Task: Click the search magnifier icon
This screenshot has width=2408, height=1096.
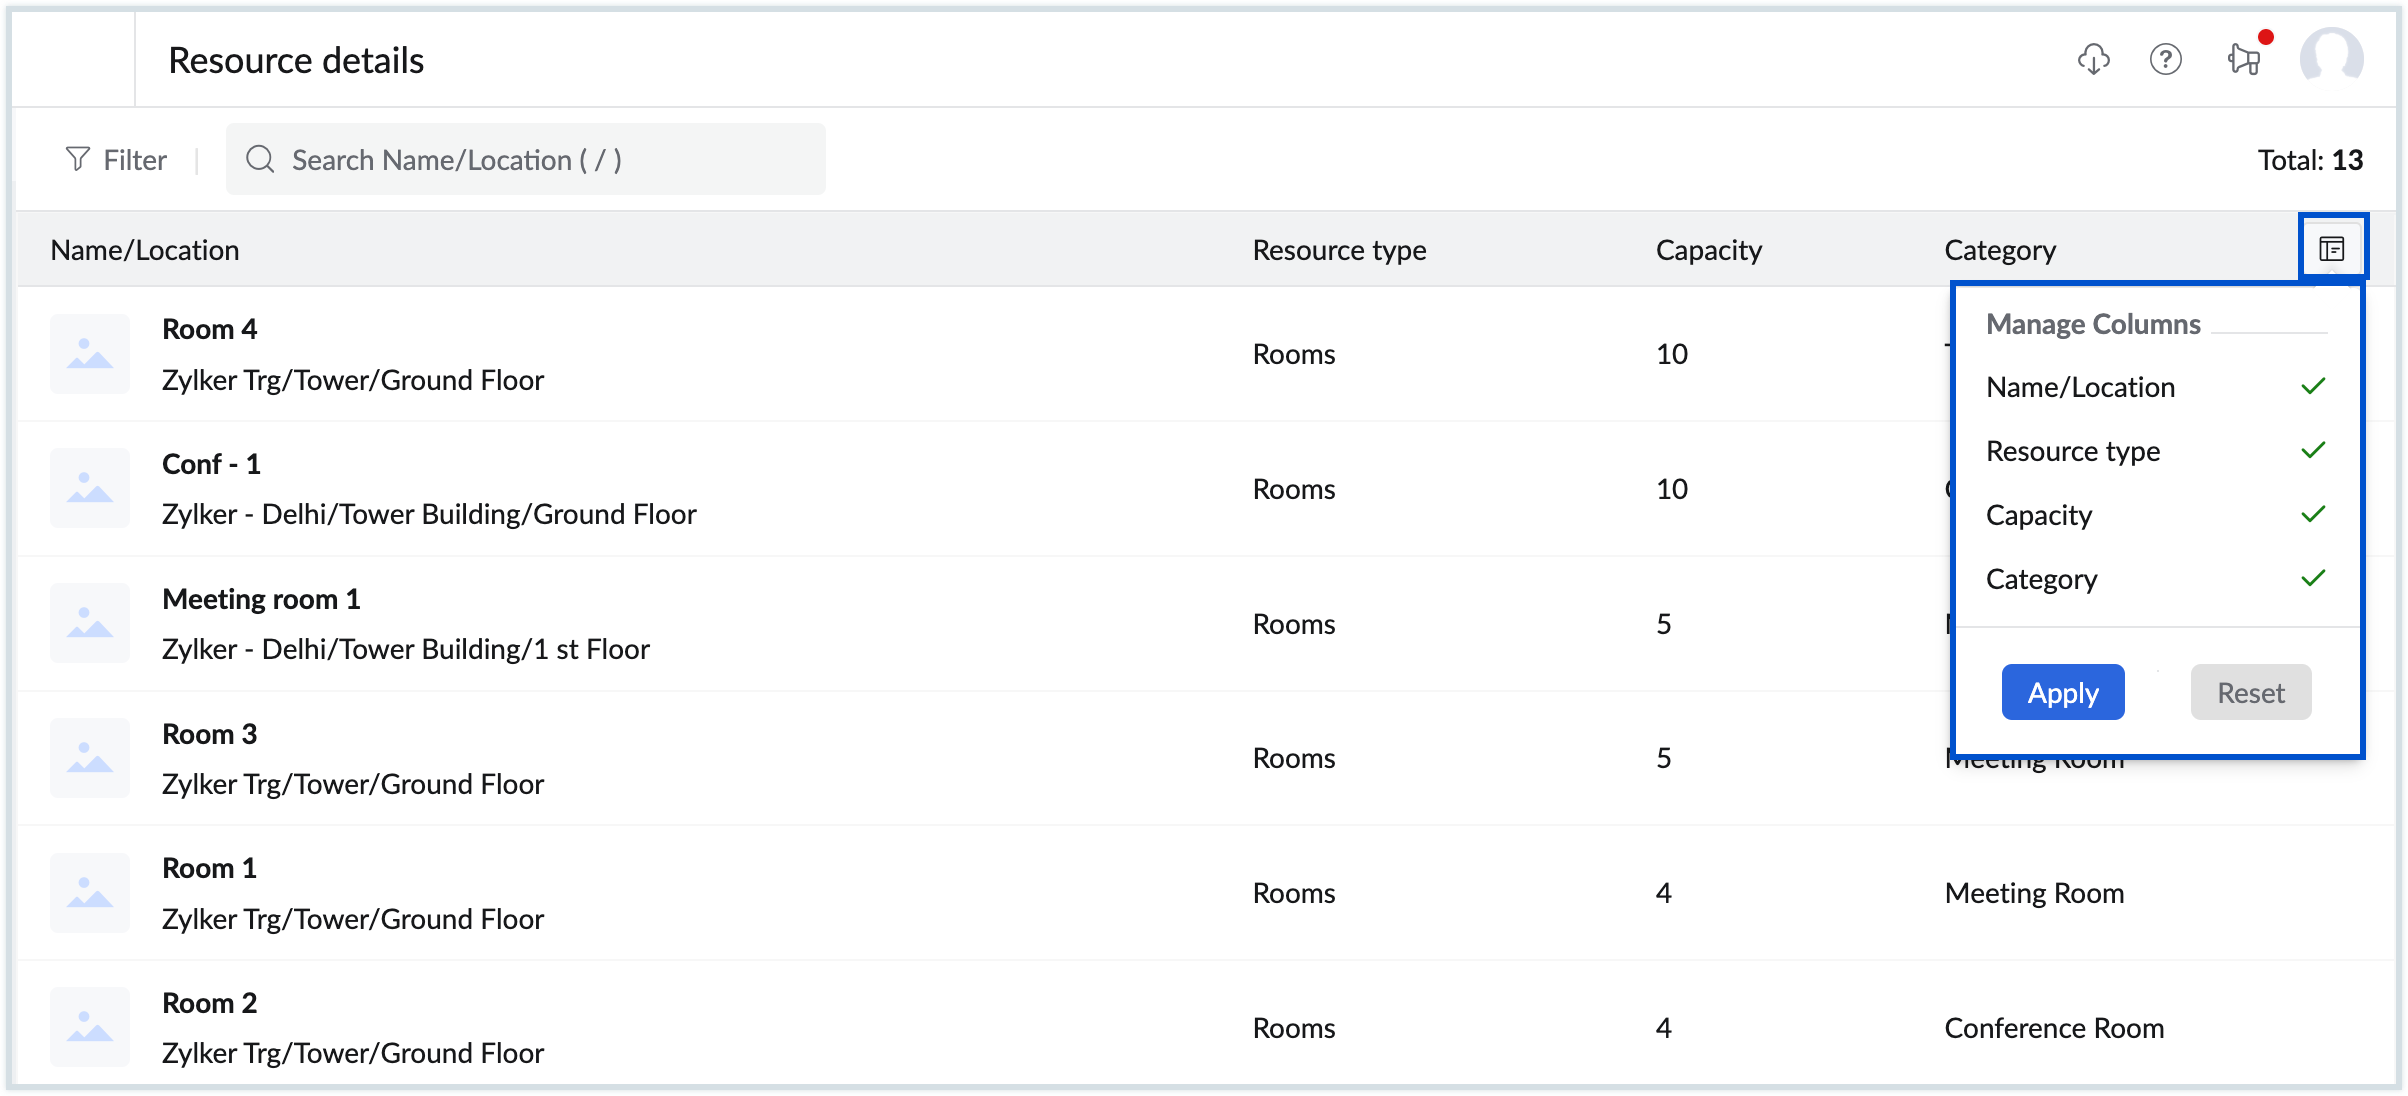Action: tap(260, 159)
